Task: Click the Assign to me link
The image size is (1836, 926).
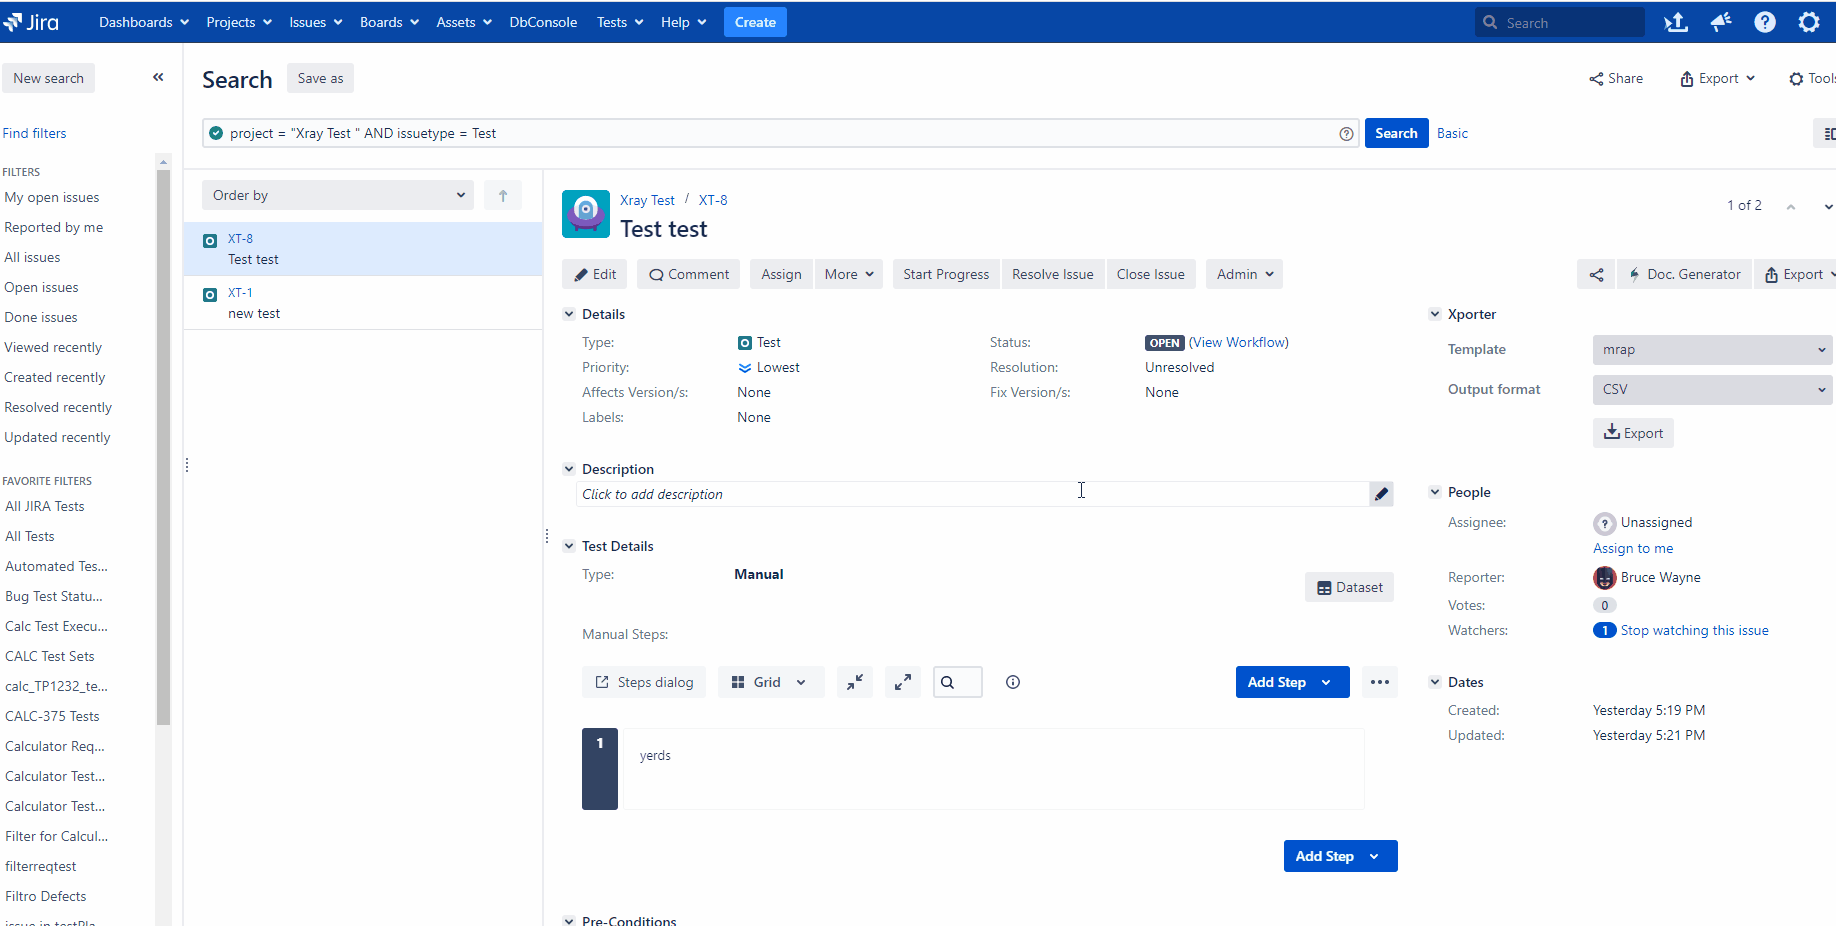Action: (1632, 548)
